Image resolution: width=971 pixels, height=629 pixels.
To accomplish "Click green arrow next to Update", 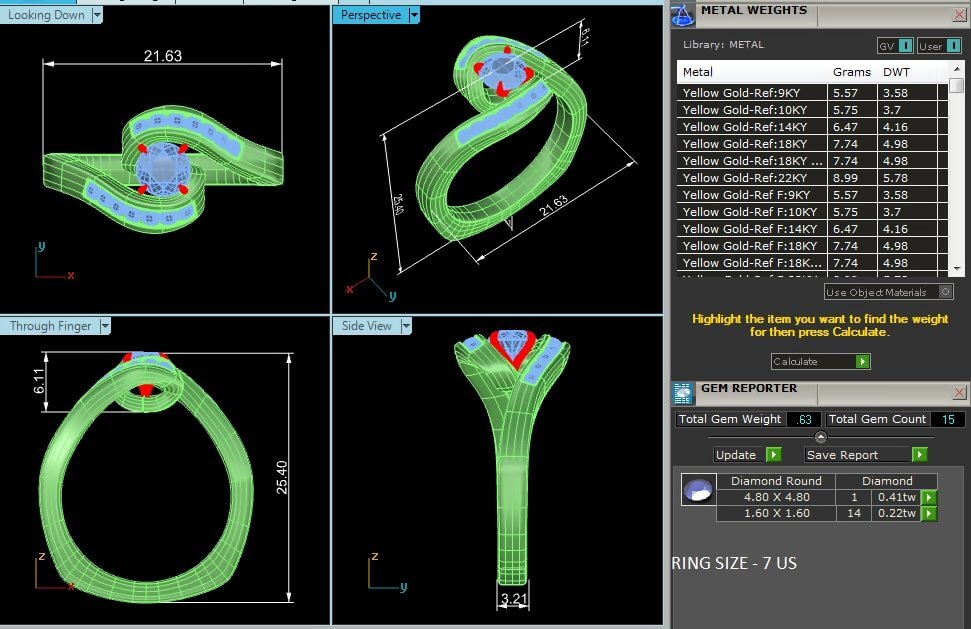I will [x=773, y=455].
